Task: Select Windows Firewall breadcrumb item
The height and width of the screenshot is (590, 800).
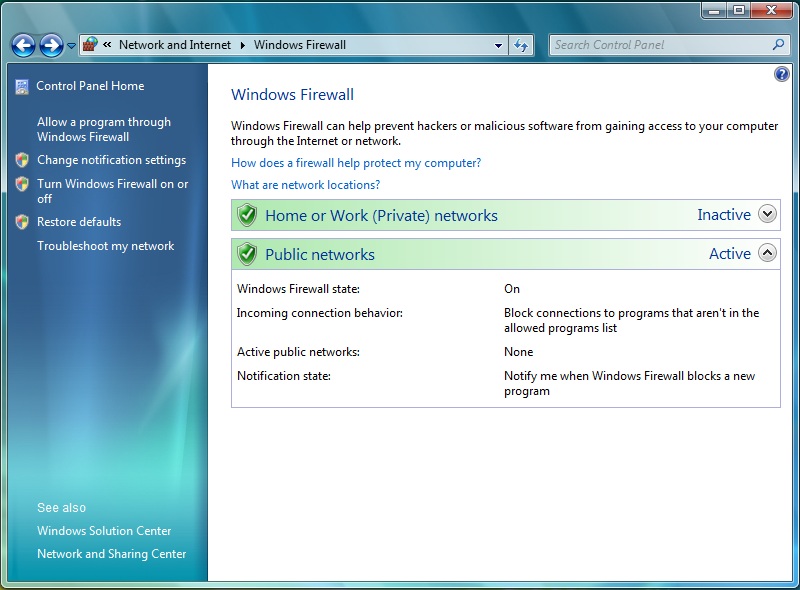Action: (299, 45)
